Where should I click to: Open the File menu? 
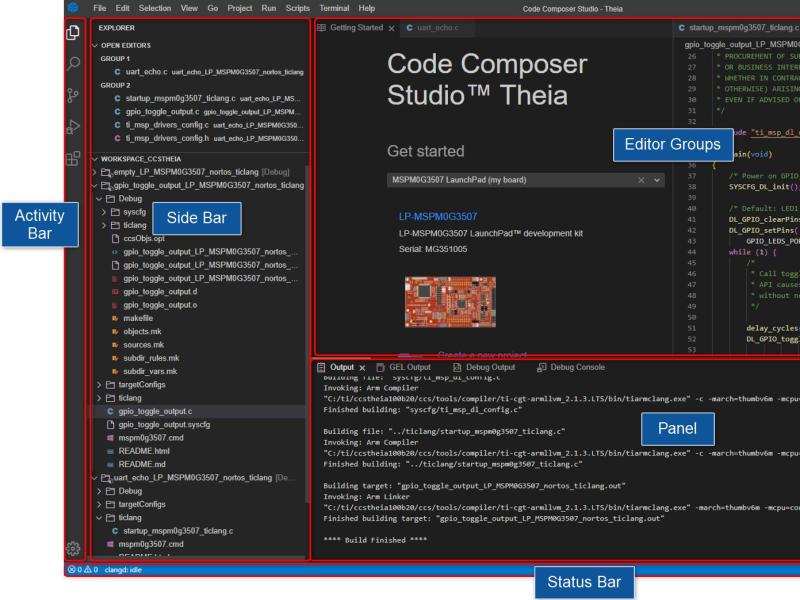click(99, 8)
